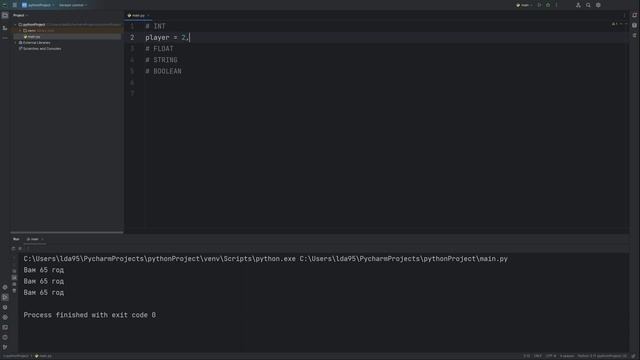Change line separator in status bar
Image resolution: width=640 pixels, height=360 pixels.
click(538, 356)
